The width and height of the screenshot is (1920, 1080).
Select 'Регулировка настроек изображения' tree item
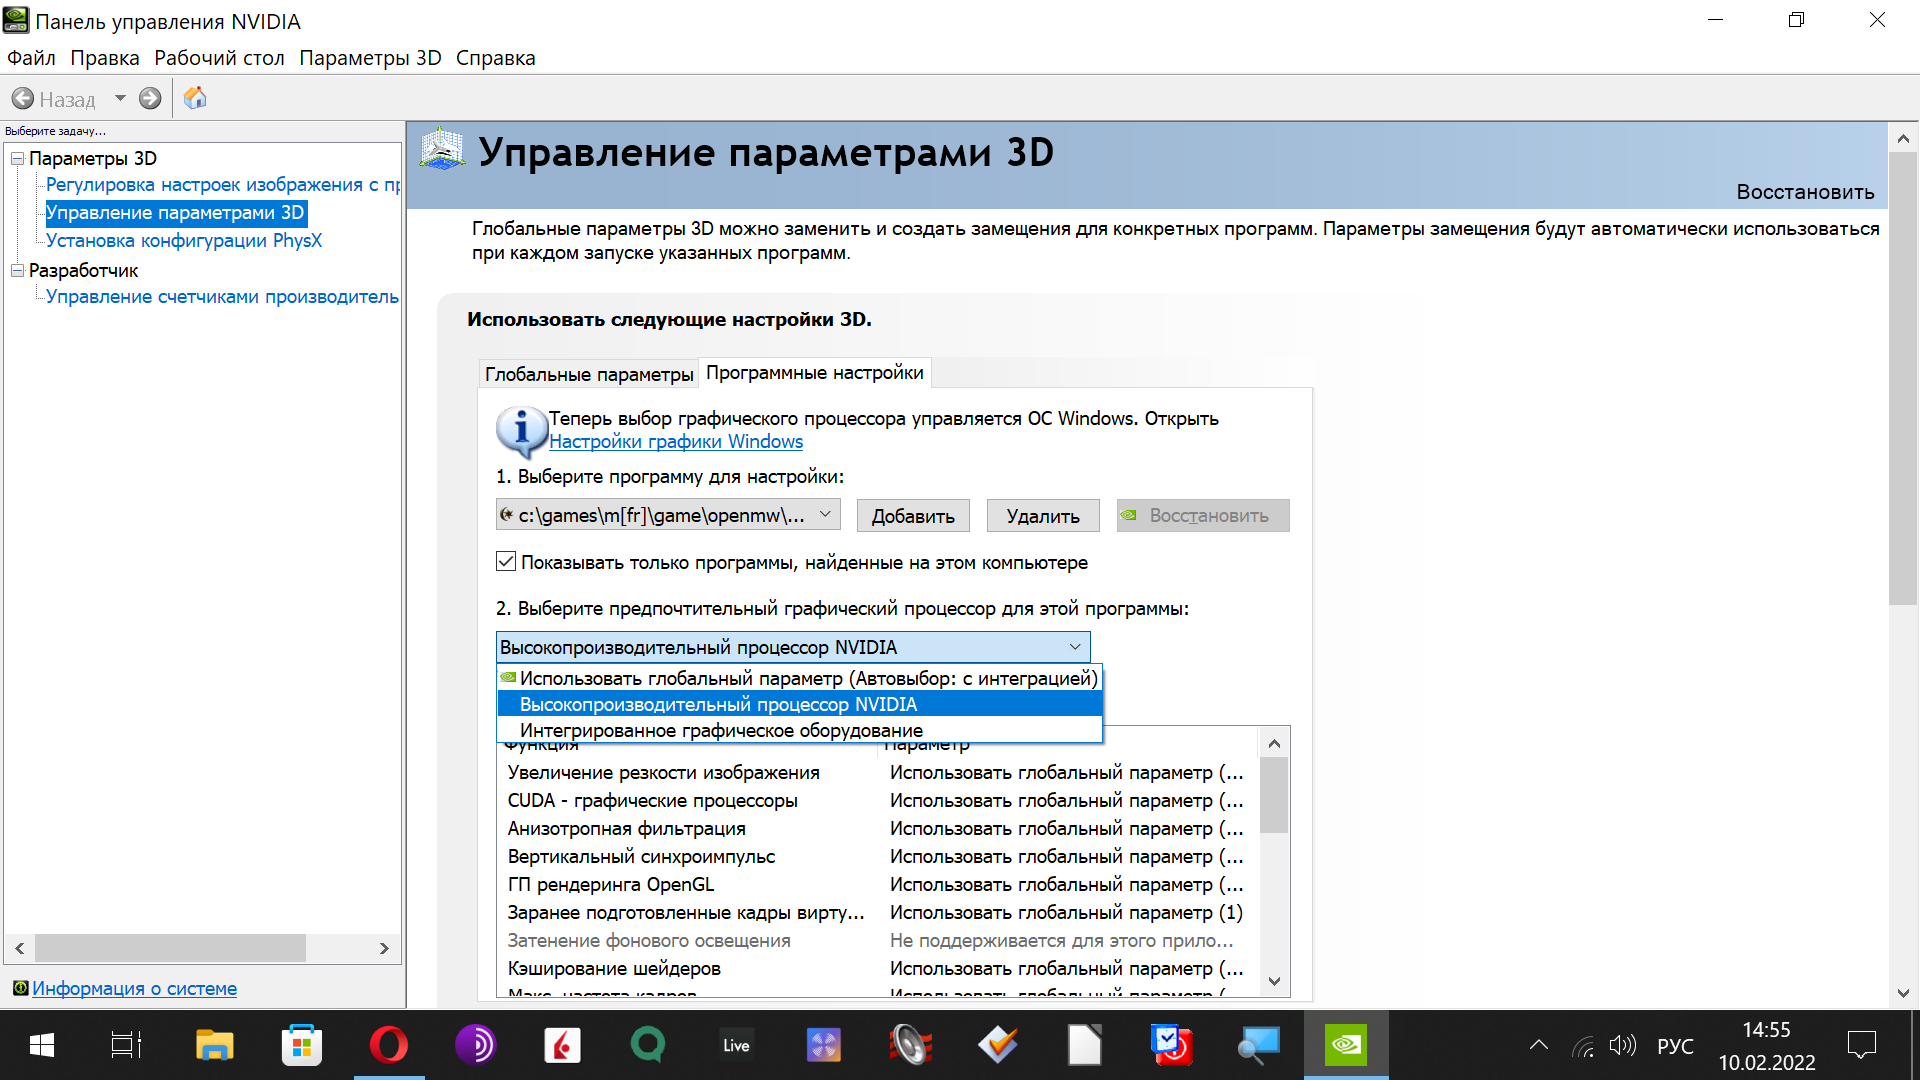tap(223, 185)
